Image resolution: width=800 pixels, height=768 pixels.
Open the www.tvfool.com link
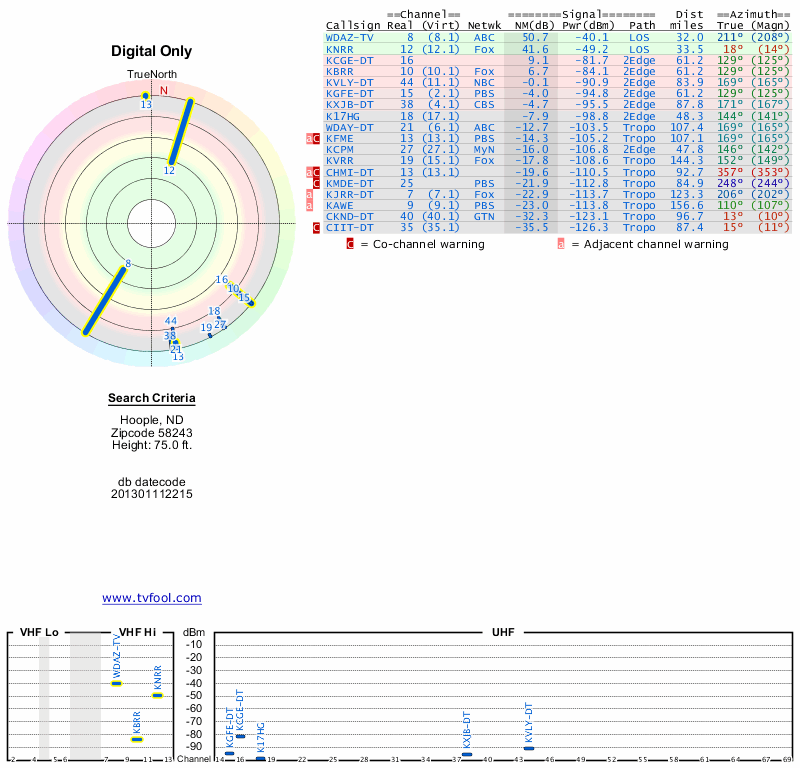pyautogui.click(x=152, y=598)
